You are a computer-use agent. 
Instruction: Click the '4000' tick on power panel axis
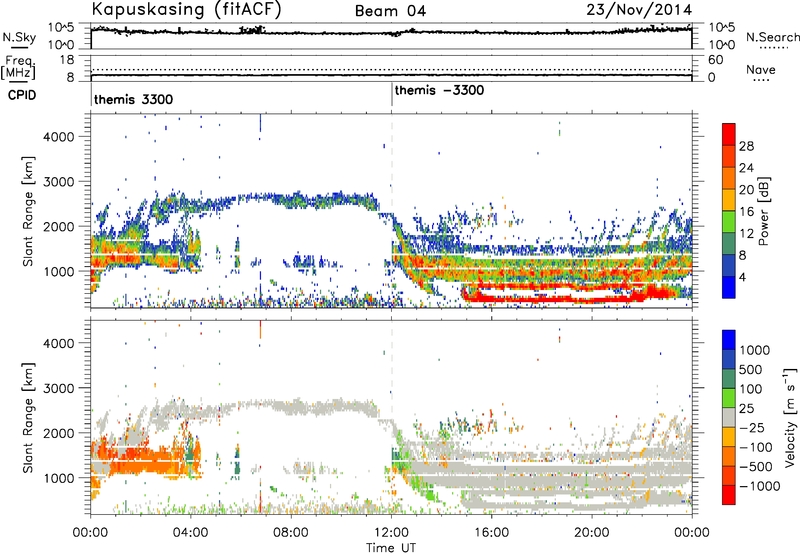click(x=58, y=137)
